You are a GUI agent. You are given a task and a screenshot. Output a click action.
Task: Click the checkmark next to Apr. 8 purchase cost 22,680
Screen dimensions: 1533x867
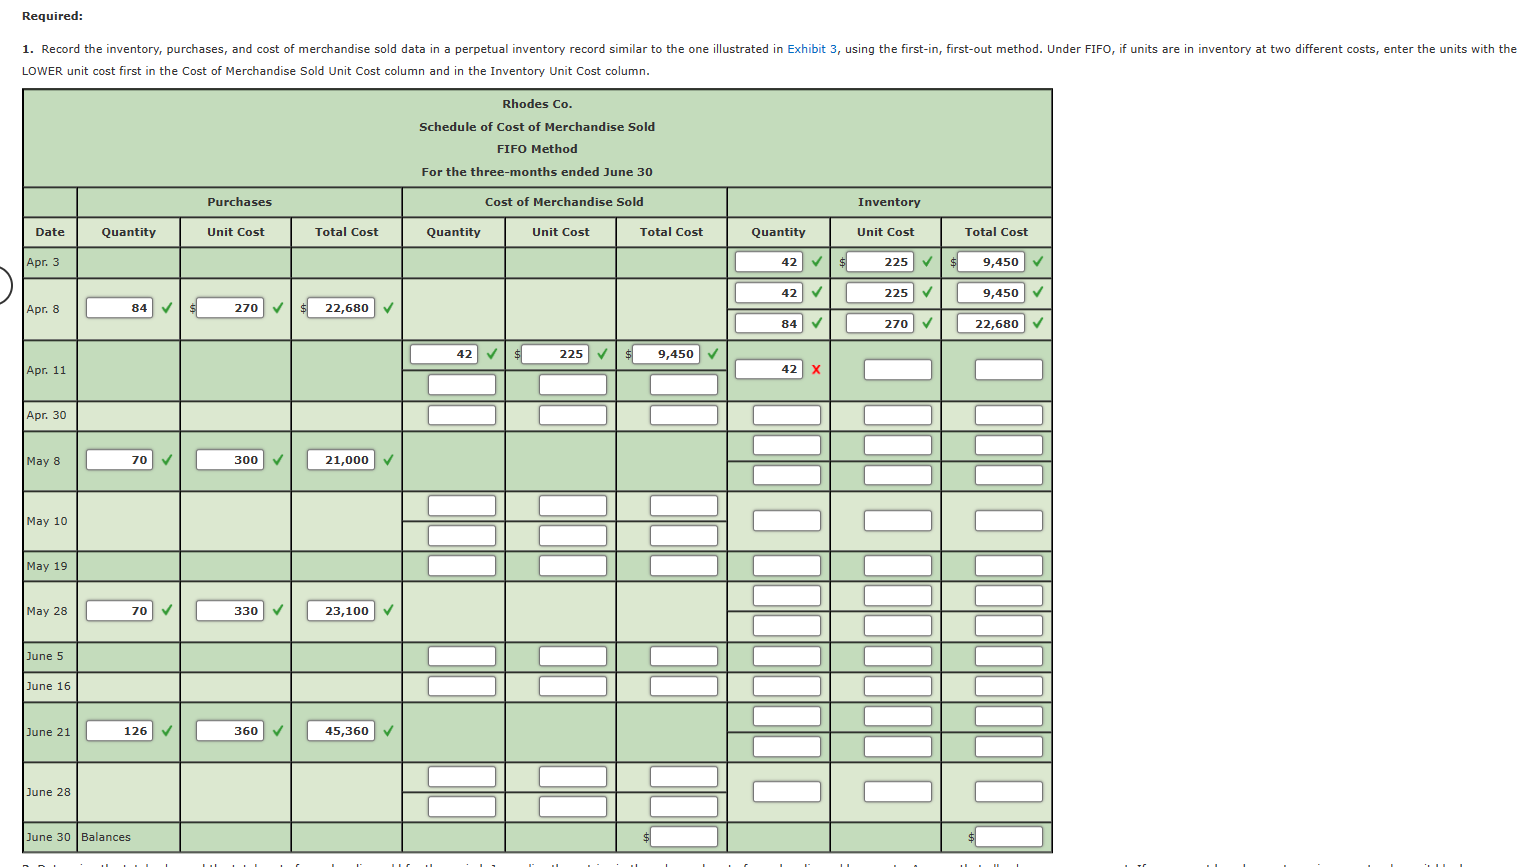389,308
